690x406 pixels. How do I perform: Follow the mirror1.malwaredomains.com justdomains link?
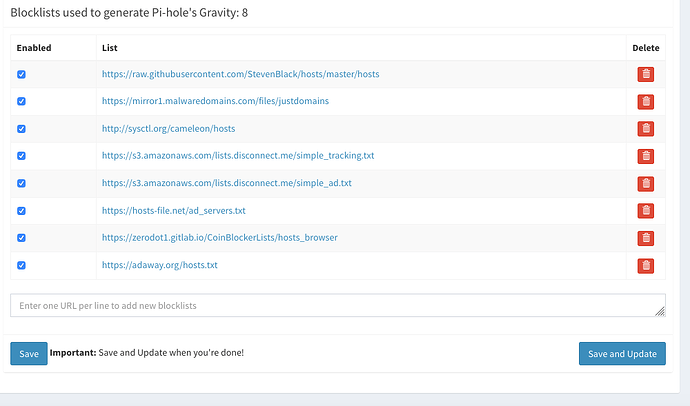click(x=215, y=101)
